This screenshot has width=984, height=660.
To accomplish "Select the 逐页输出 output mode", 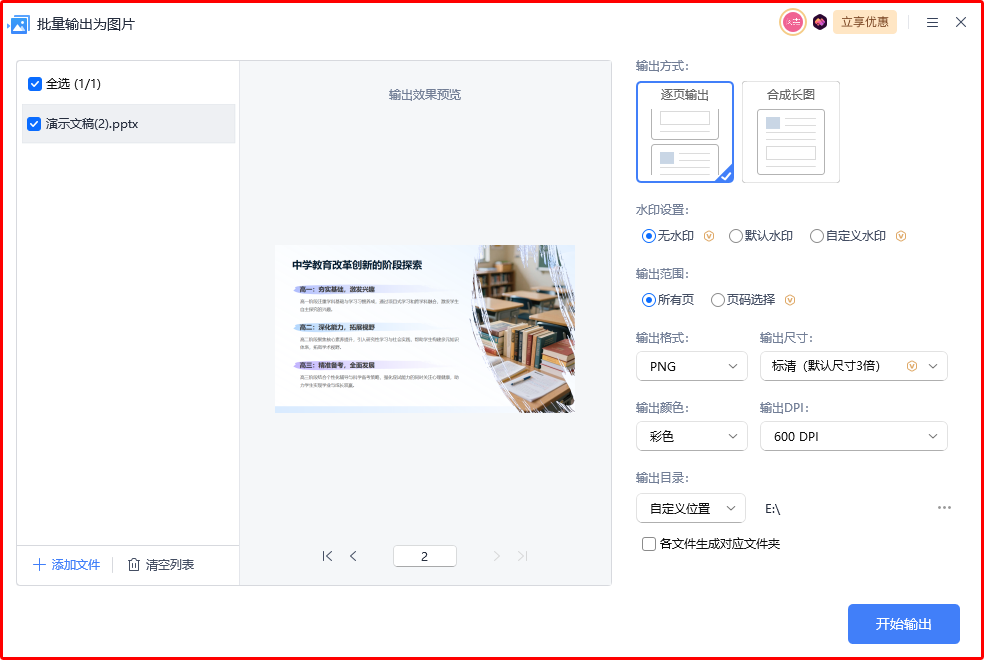I will point(684,131).
